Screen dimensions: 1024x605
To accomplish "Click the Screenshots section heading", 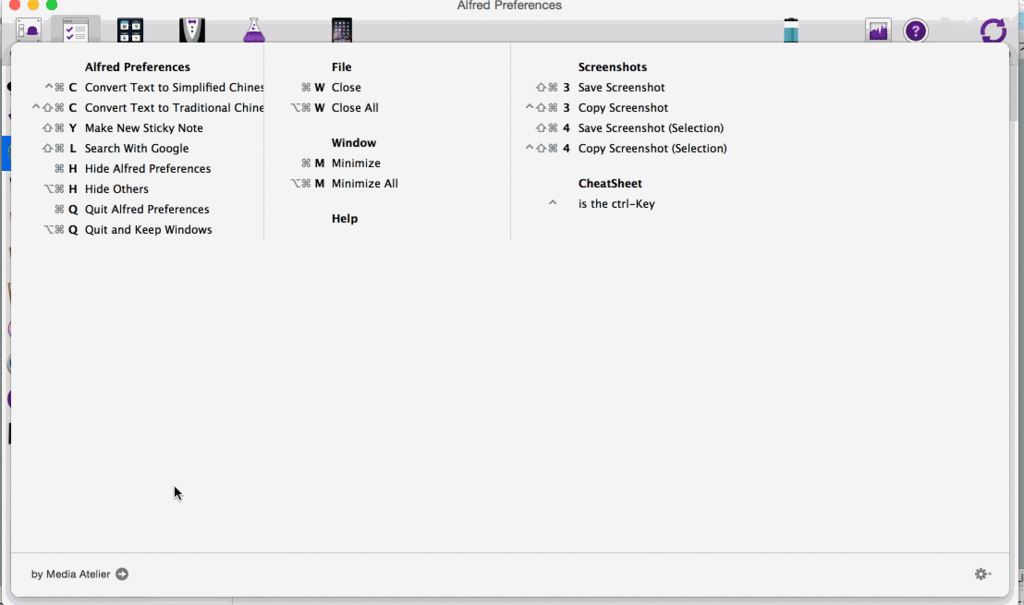I will (x=612, y=67).
